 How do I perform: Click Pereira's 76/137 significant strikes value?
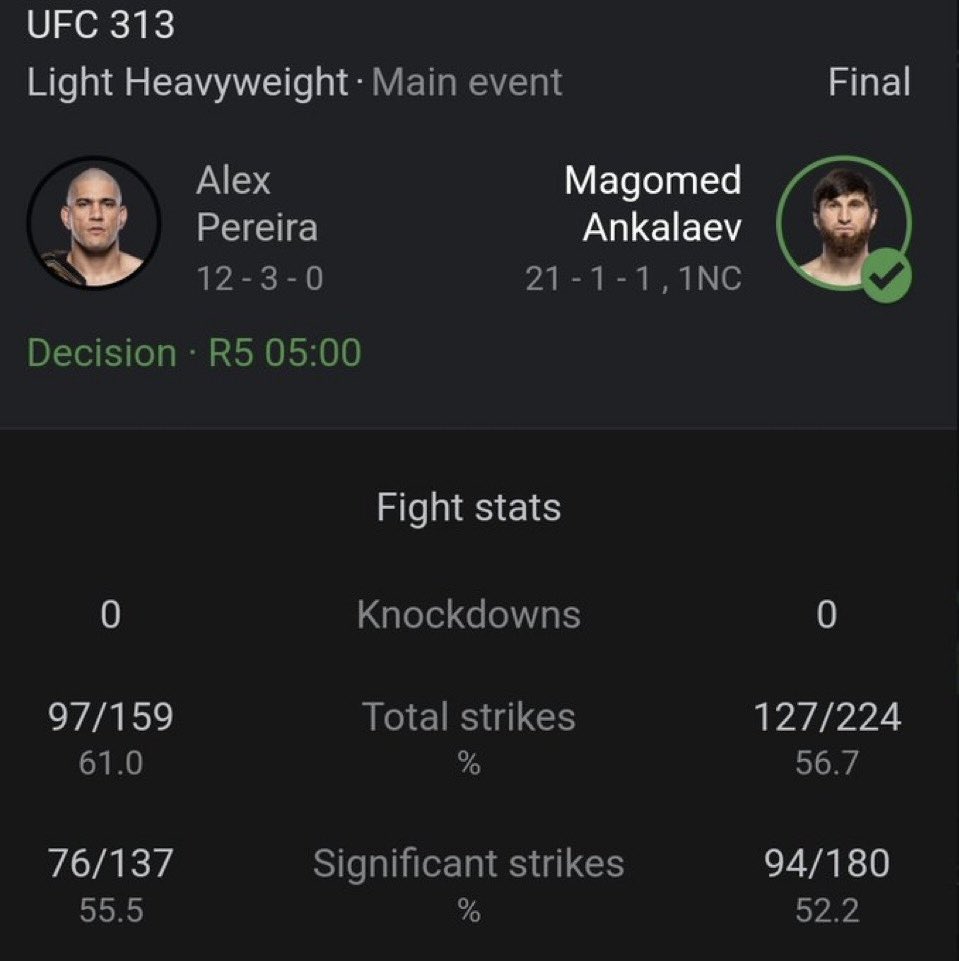(111, 863)
